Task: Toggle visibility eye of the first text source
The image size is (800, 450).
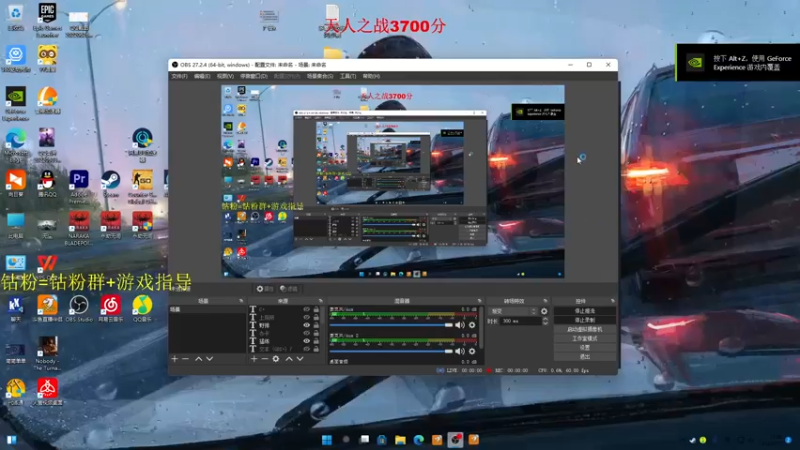Action: pyautogui.click(x=306, y=309)
